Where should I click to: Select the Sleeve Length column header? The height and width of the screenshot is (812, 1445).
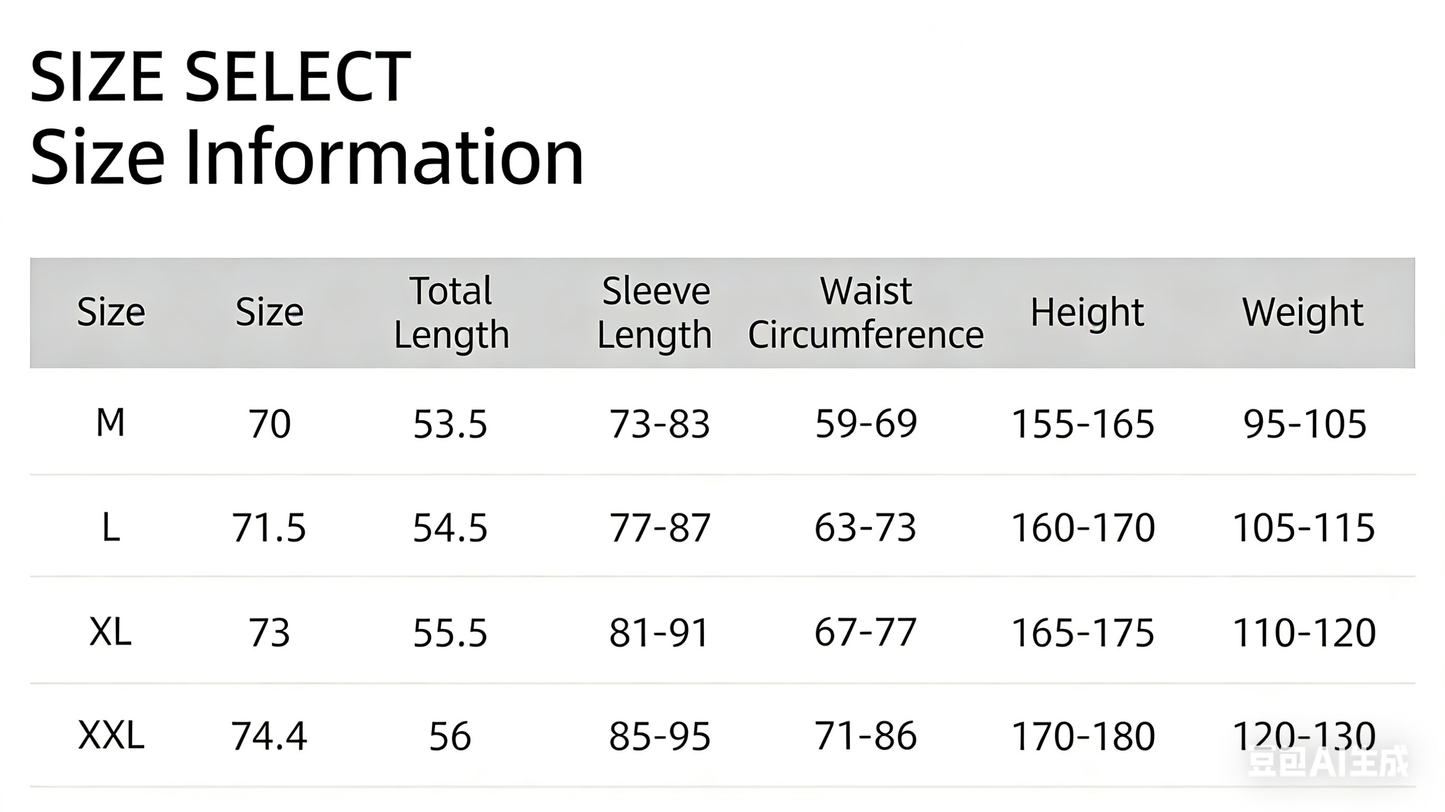(655, 312)
